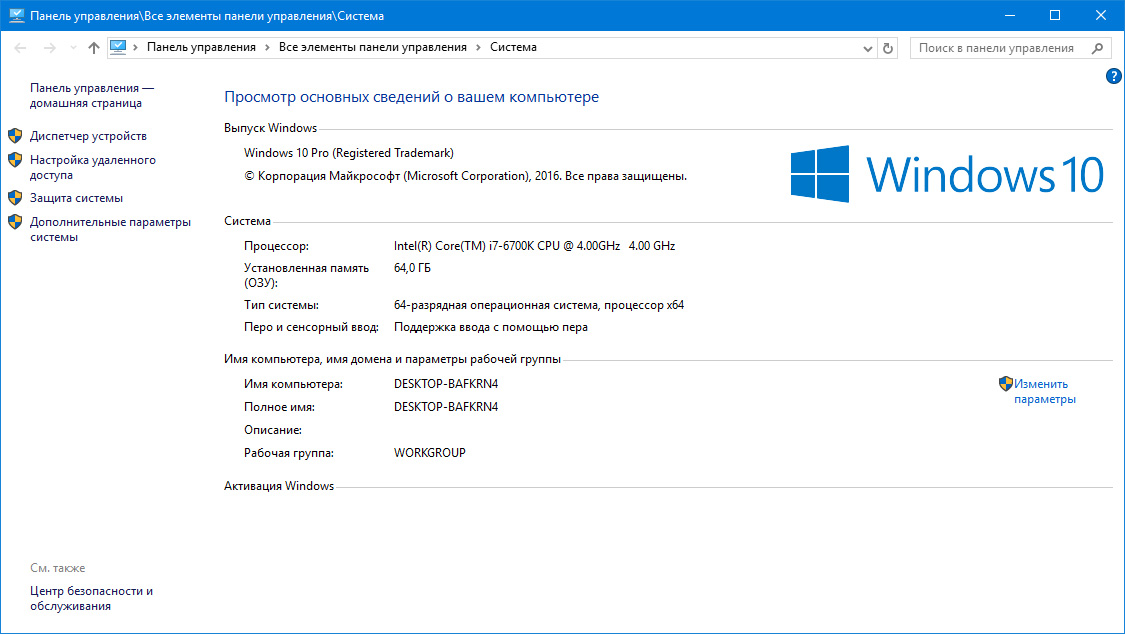Select workgroup value WORKGROUP
Image resolution: width=1125 pixels, height=634 pixels.
click(x=430, y=453)
